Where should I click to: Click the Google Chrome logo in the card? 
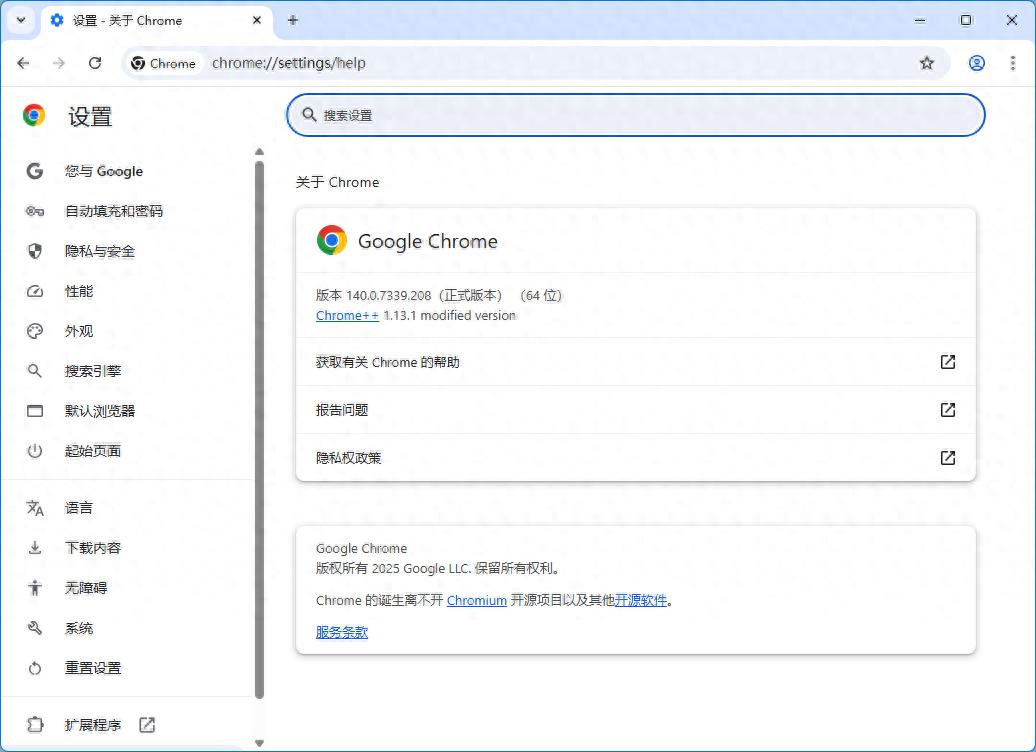coord(332,241)
